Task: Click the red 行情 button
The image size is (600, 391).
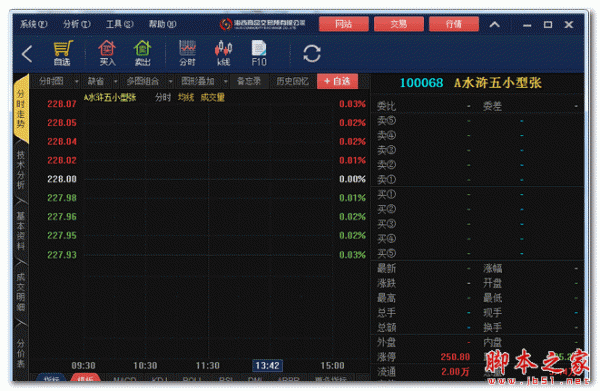Action: click(x=454, y=24)
